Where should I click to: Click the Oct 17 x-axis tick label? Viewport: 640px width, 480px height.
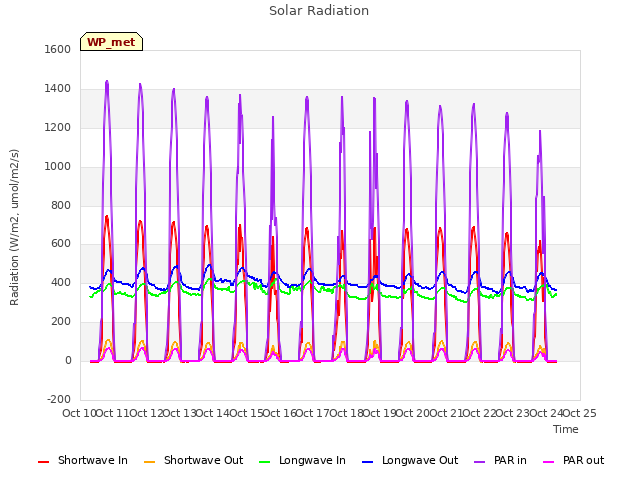click(312, 413)
